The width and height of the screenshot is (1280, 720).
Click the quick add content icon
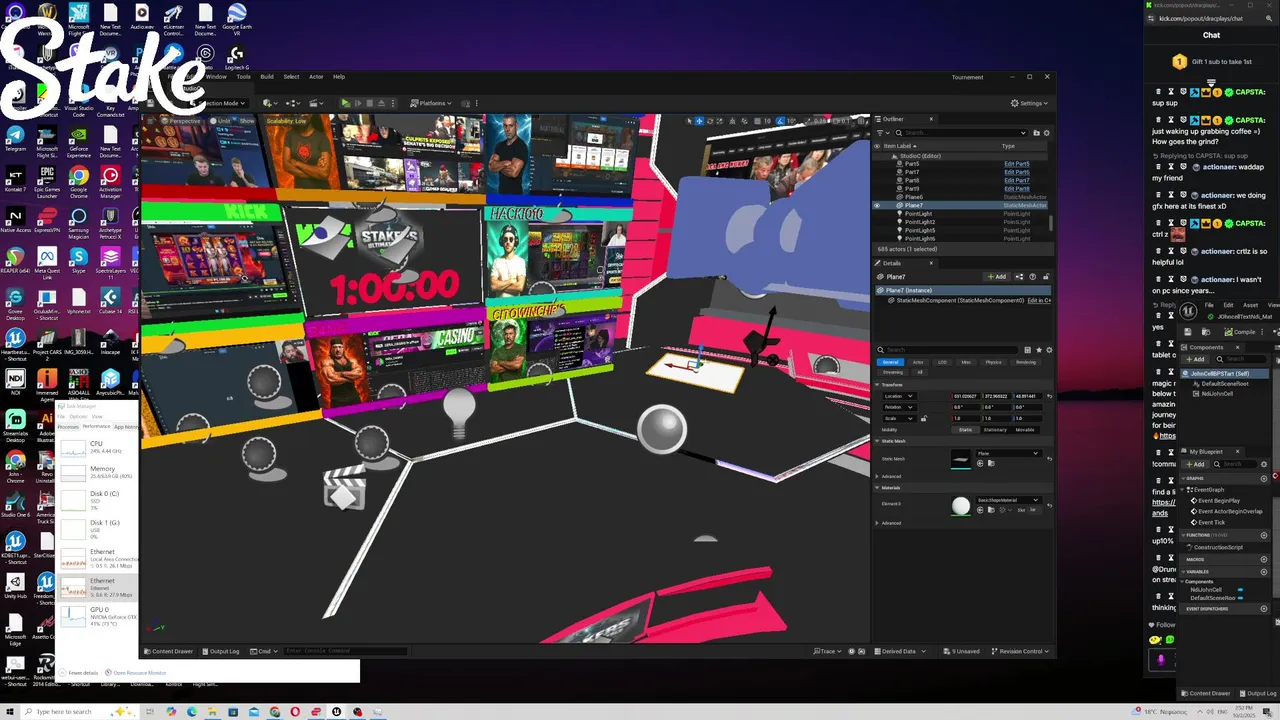(x=269, y=103)
